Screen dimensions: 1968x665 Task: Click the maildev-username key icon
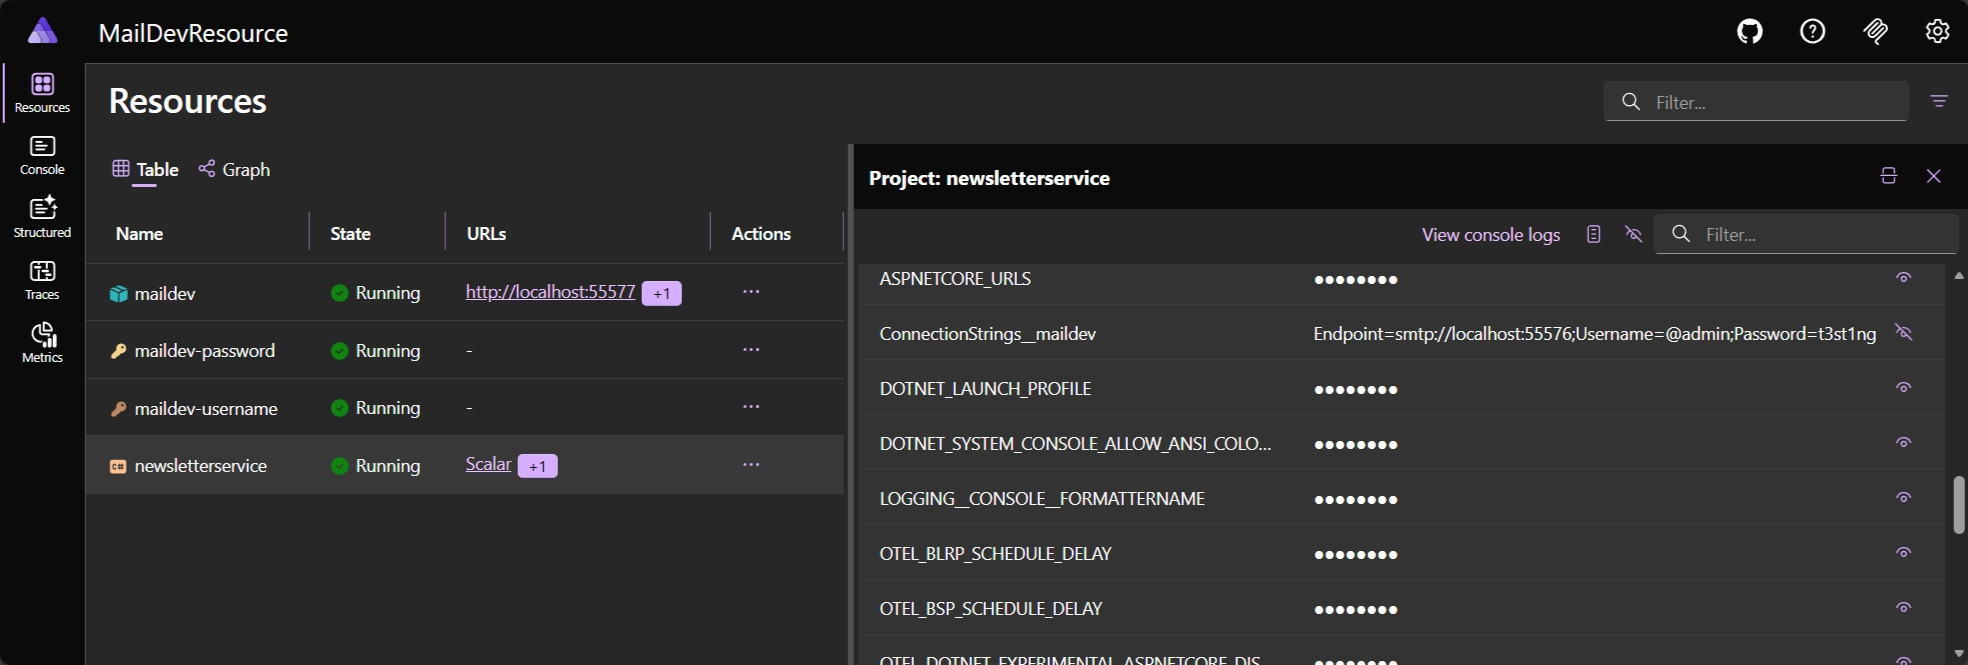(118, 408)
